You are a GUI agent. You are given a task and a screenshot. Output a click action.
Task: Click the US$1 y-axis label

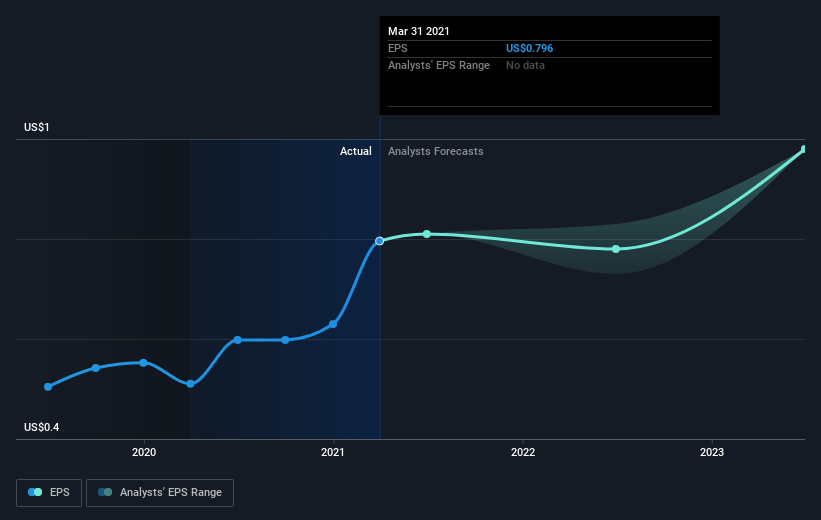(x=37, y=127)
